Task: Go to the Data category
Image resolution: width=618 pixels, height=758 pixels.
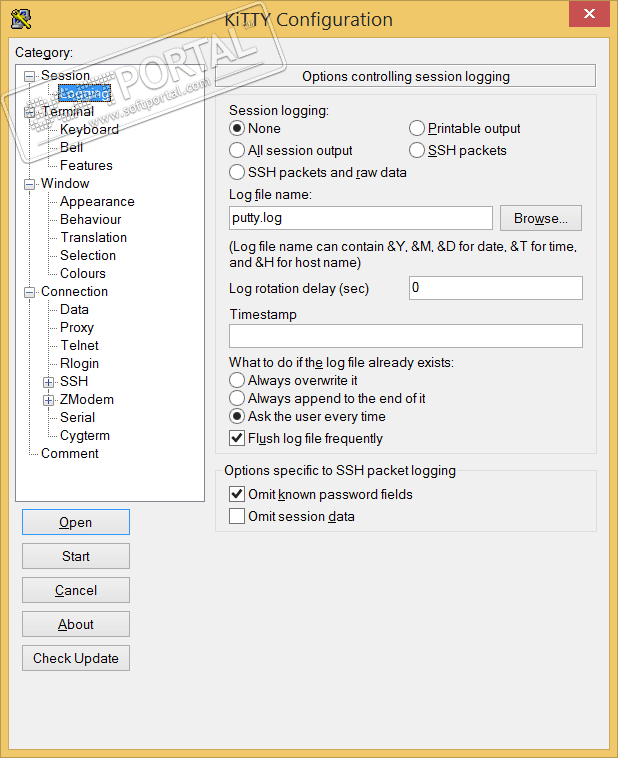Action: [74, 309]
